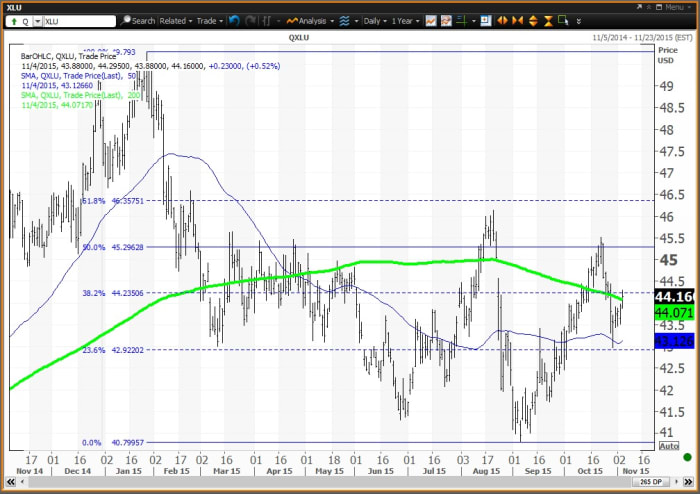Click the vertical expand orange arrows icon
This screenshot has height=494, width=700.
[534, 20]
